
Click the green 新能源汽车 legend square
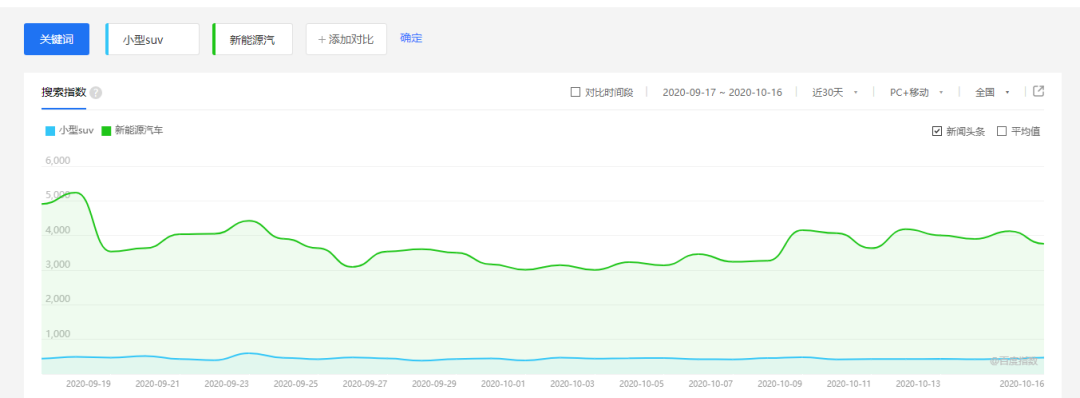tap(106, 131)
